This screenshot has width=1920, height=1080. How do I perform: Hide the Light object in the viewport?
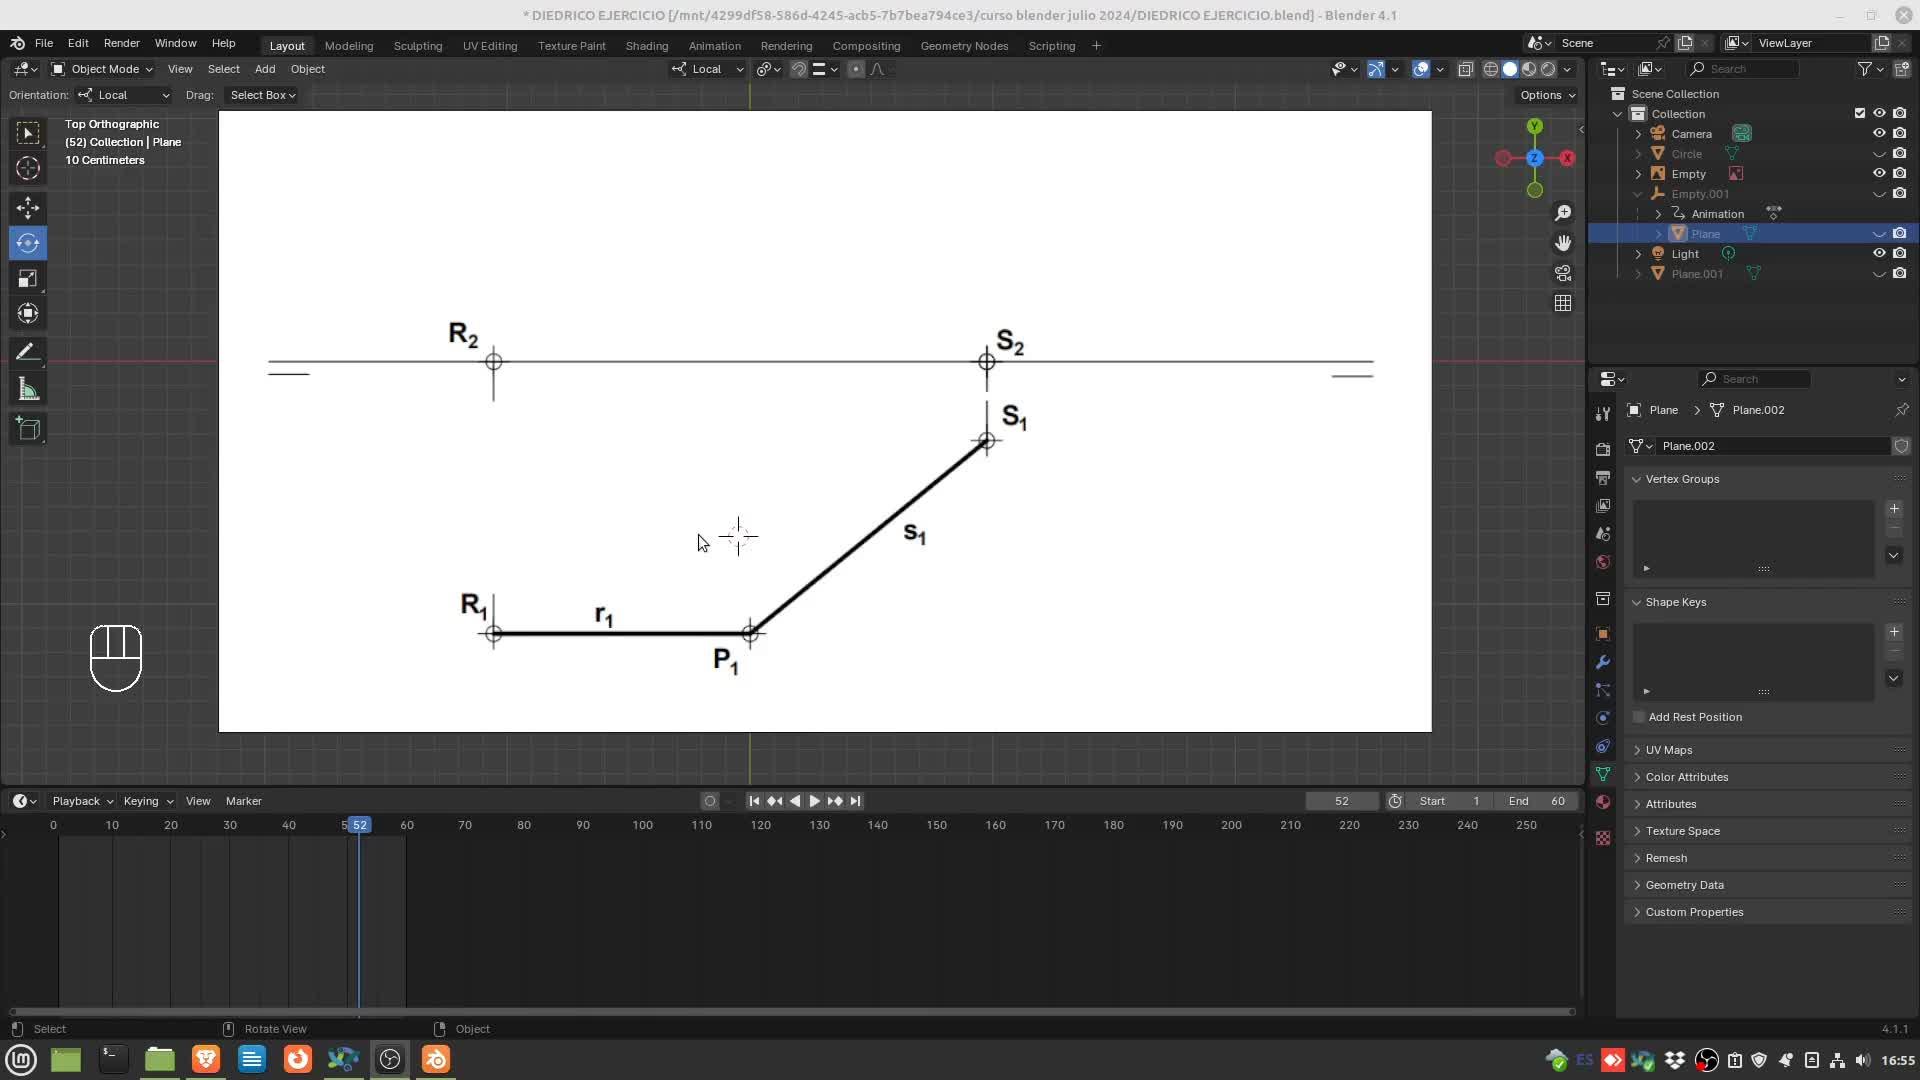(x=1879, y=253)
